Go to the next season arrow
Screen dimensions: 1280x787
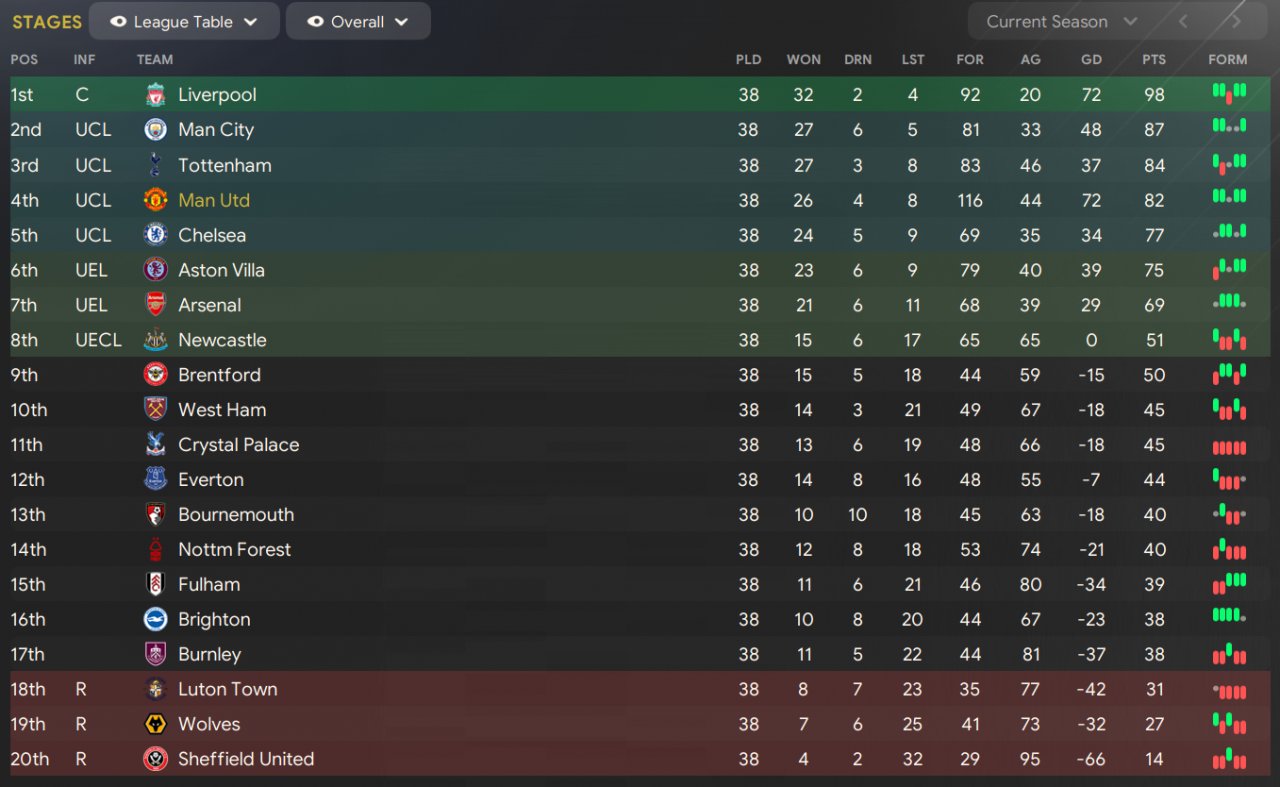point(1236,21)
